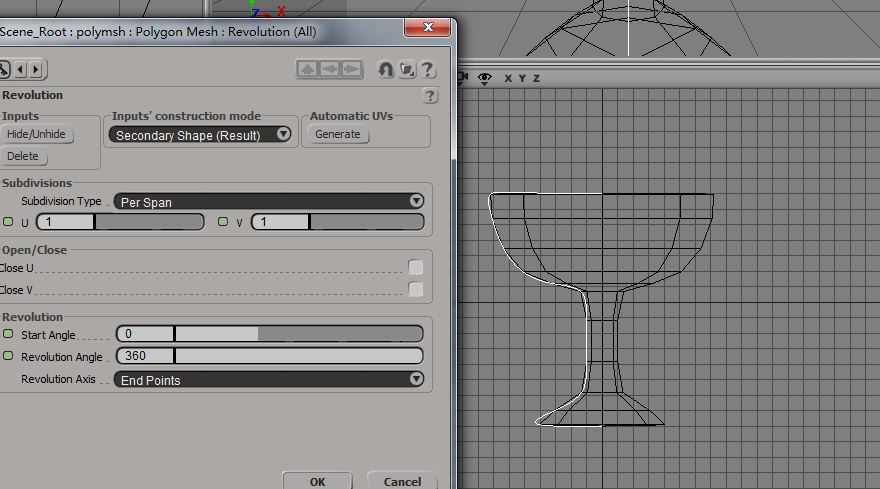Click the Revolution section help icon
The width and height of the screenshot is (880, 489).
(430, 96)
